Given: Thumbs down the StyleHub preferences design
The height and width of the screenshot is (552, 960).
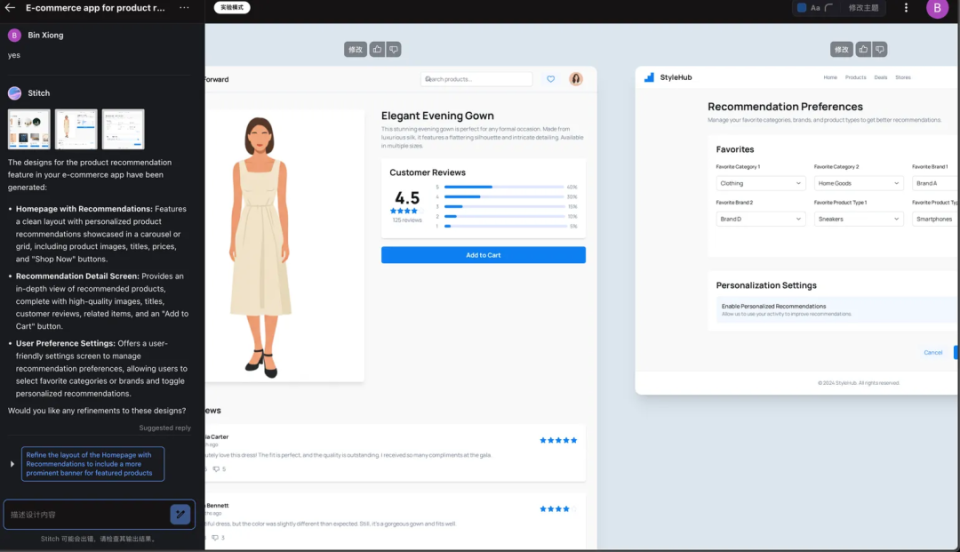Looking at the screenshot, I should [x=880, y=50].
